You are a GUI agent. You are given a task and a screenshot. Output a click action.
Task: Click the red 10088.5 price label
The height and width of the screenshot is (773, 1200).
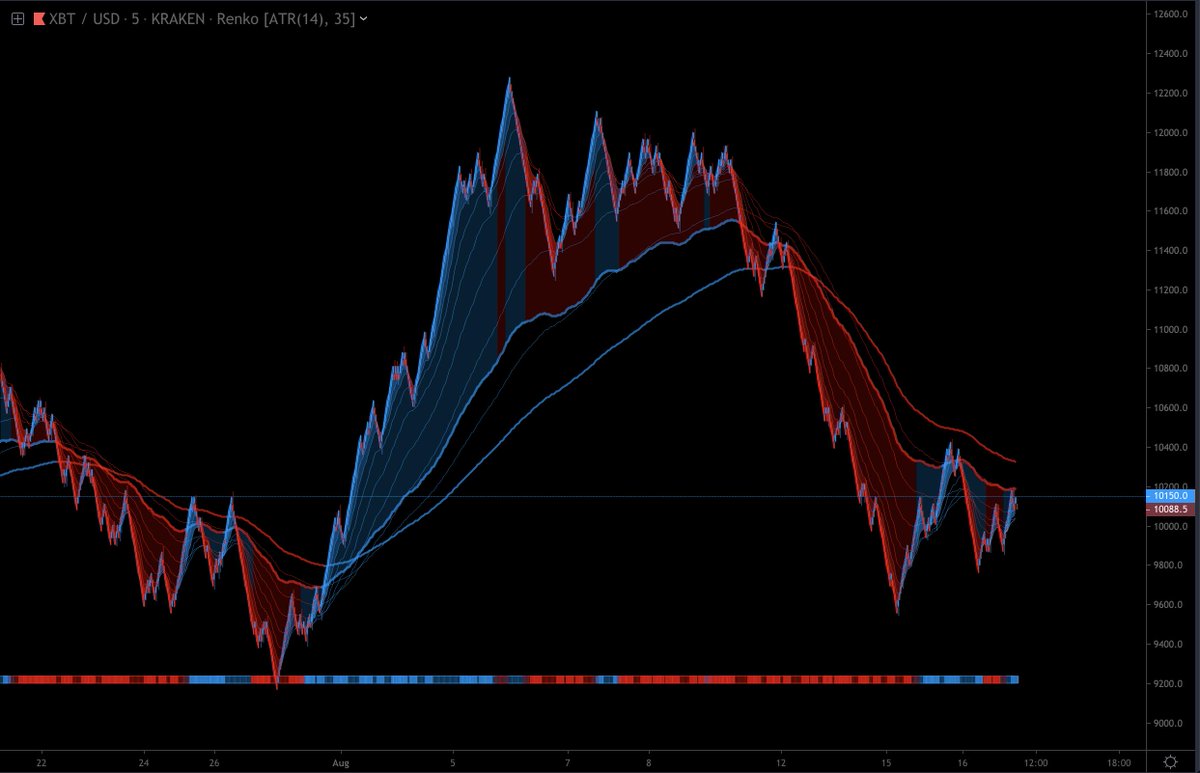tap(1170, 509)
